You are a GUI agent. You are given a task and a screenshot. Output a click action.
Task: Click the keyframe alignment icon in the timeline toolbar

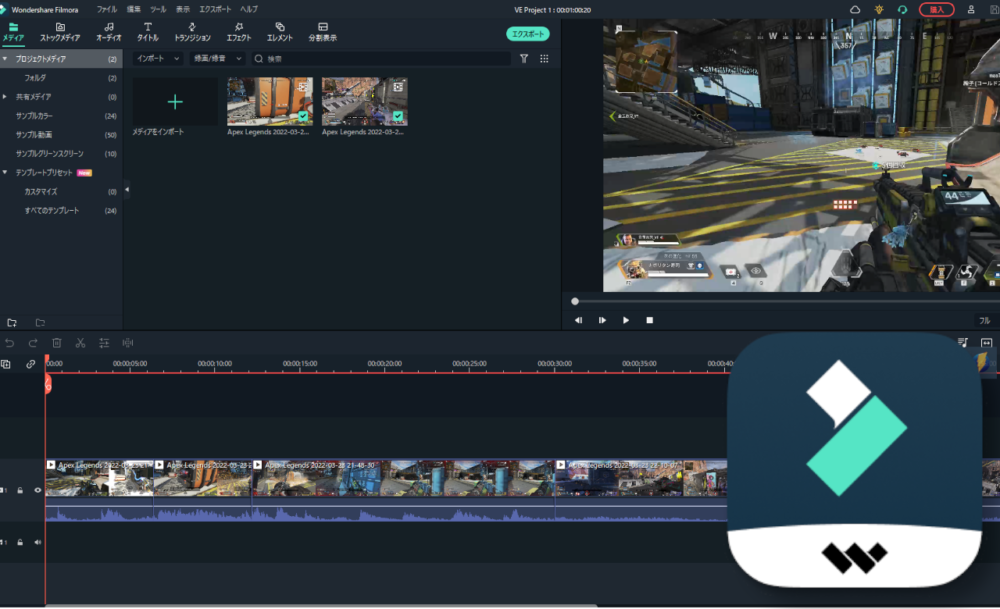click(128, 343)
